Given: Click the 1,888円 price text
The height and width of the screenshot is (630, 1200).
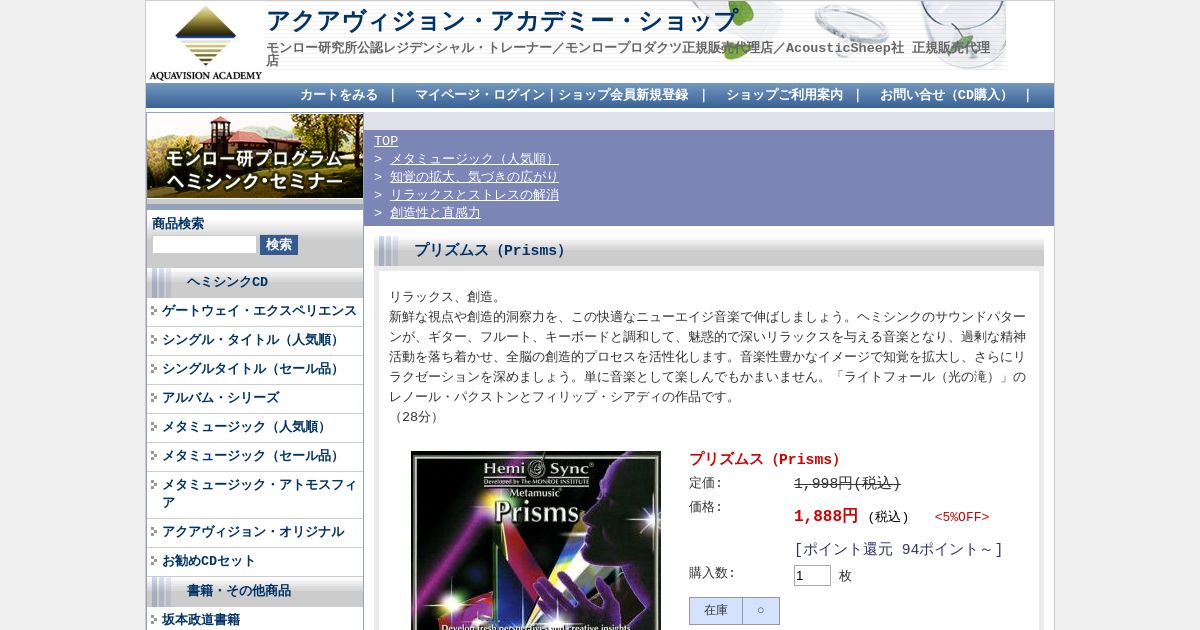Looking at the screenshot, I should click(826, 516).
